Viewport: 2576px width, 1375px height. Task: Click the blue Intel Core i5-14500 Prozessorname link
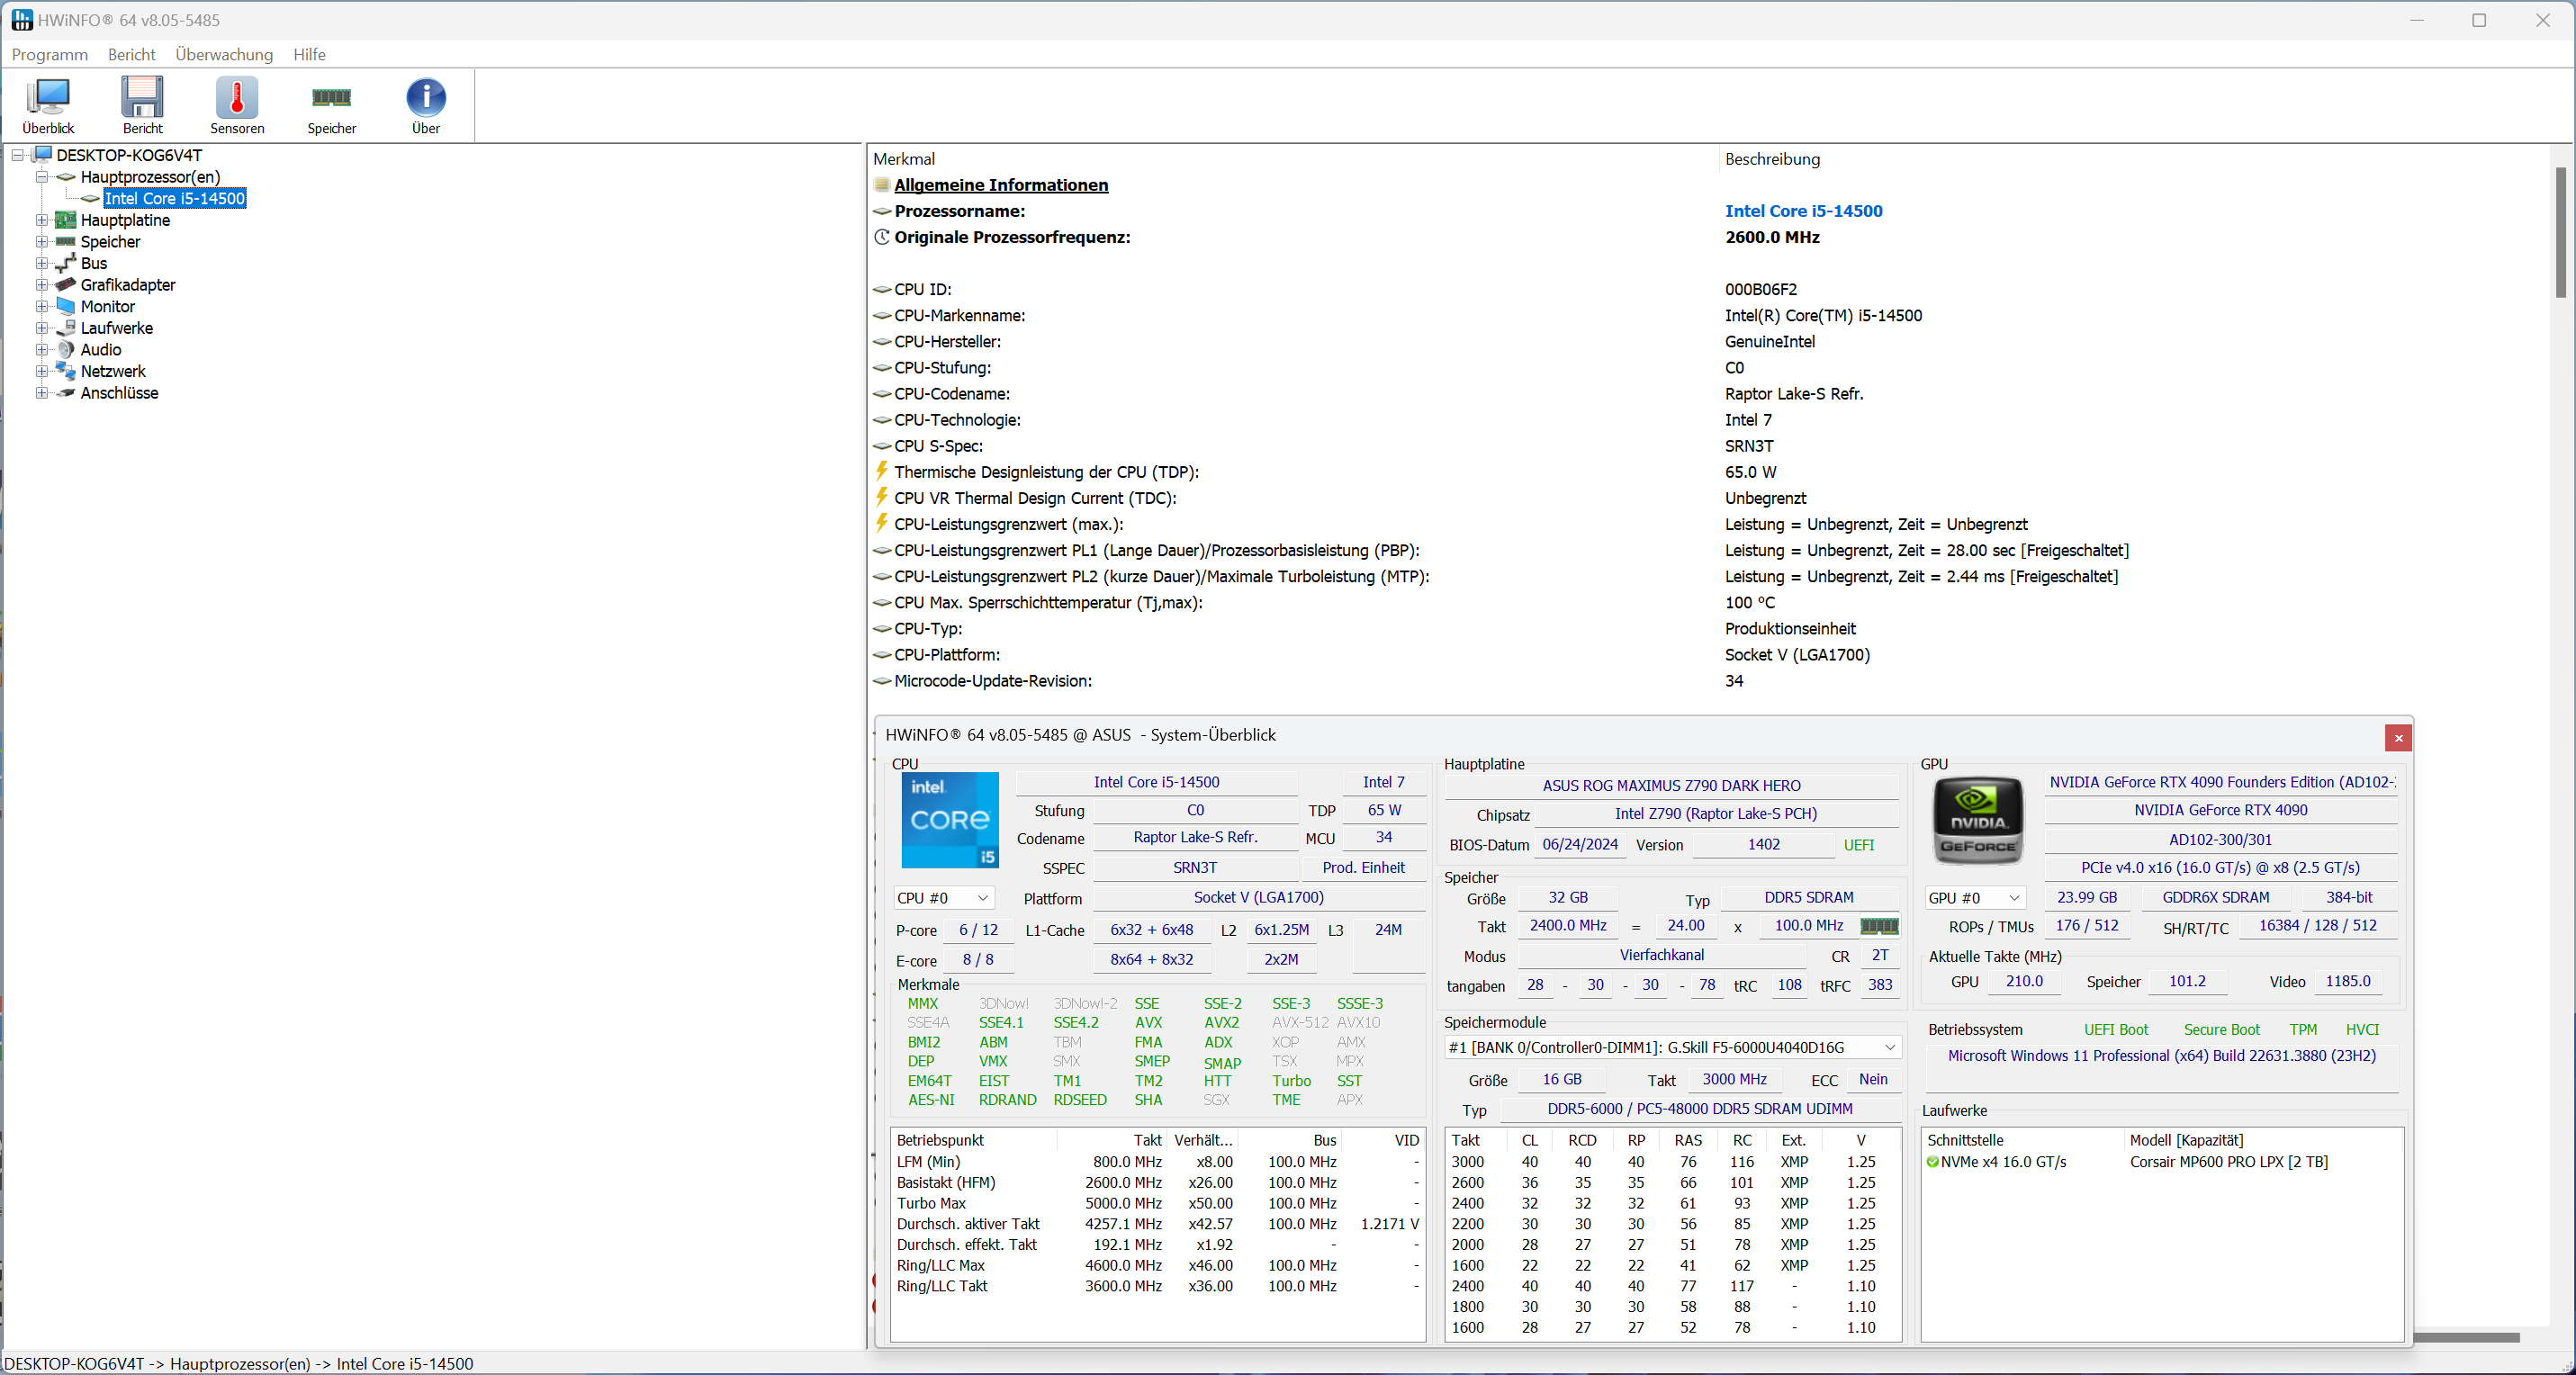coord(1803,211)
